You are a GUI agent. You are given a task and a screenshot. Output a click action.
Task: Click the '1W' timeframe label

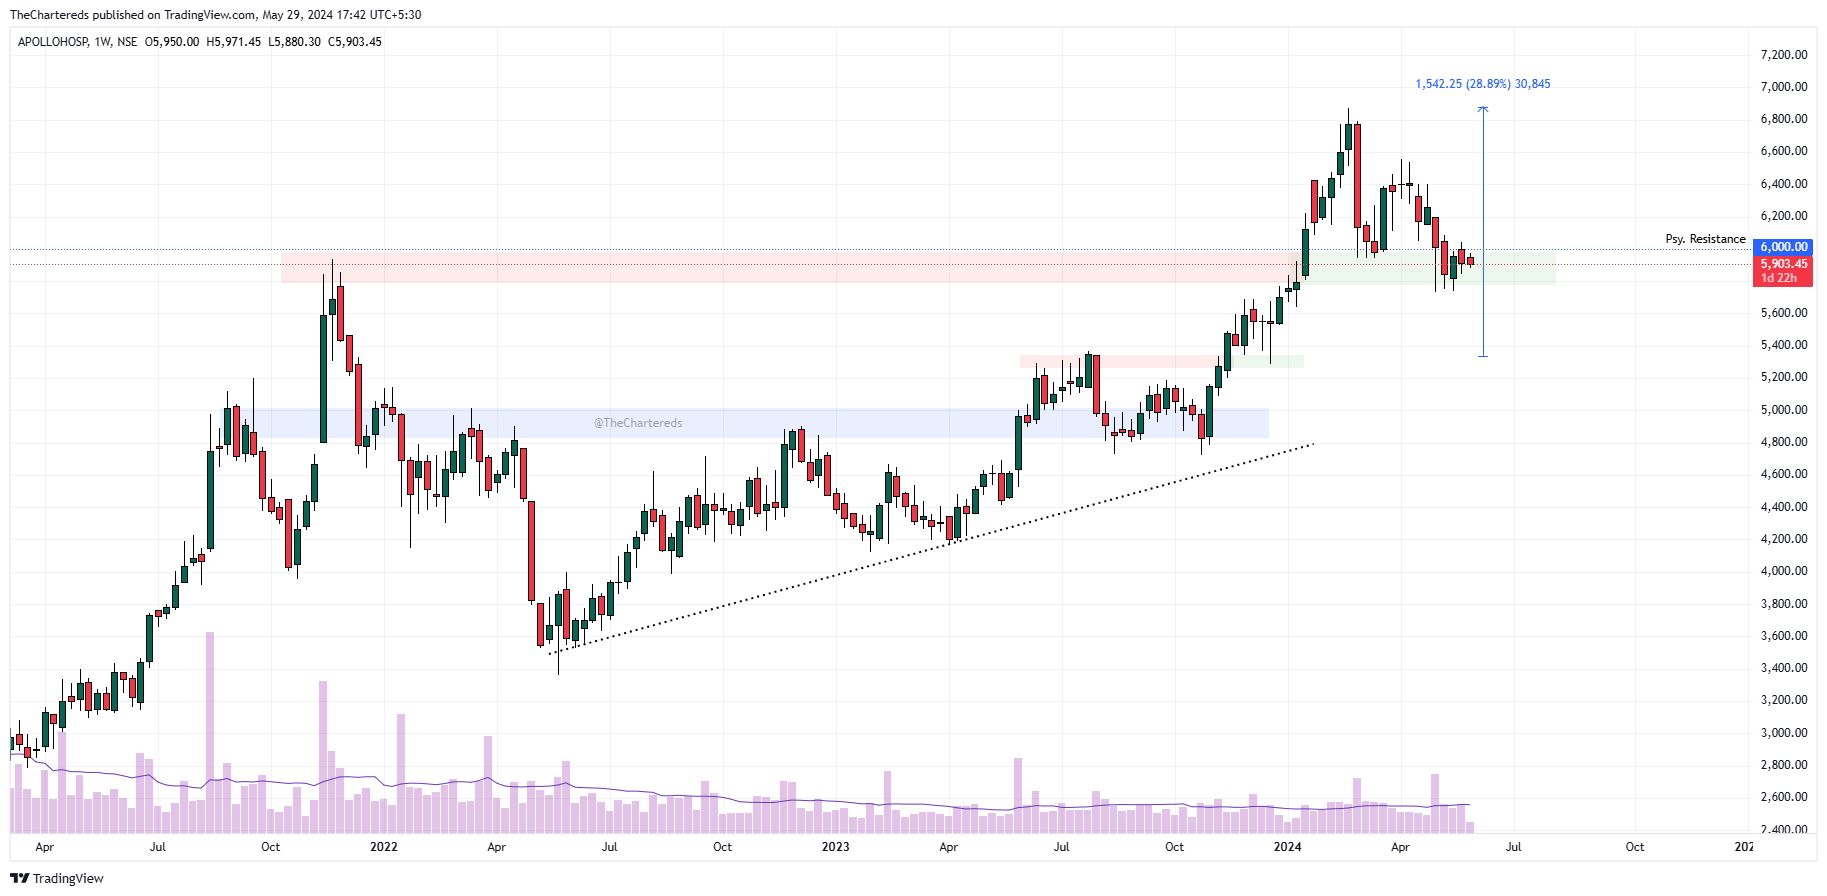coord(103,42)
